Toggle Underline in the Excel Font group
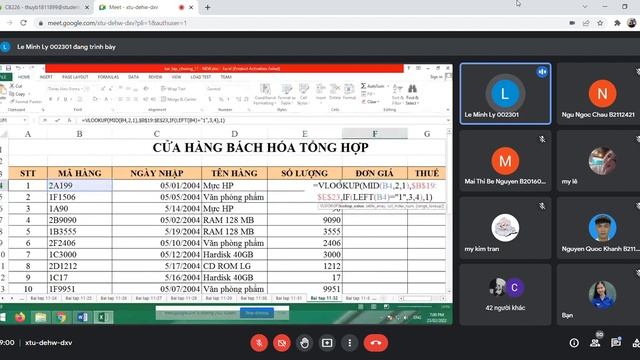640x360 pixels. coord(65,99)
